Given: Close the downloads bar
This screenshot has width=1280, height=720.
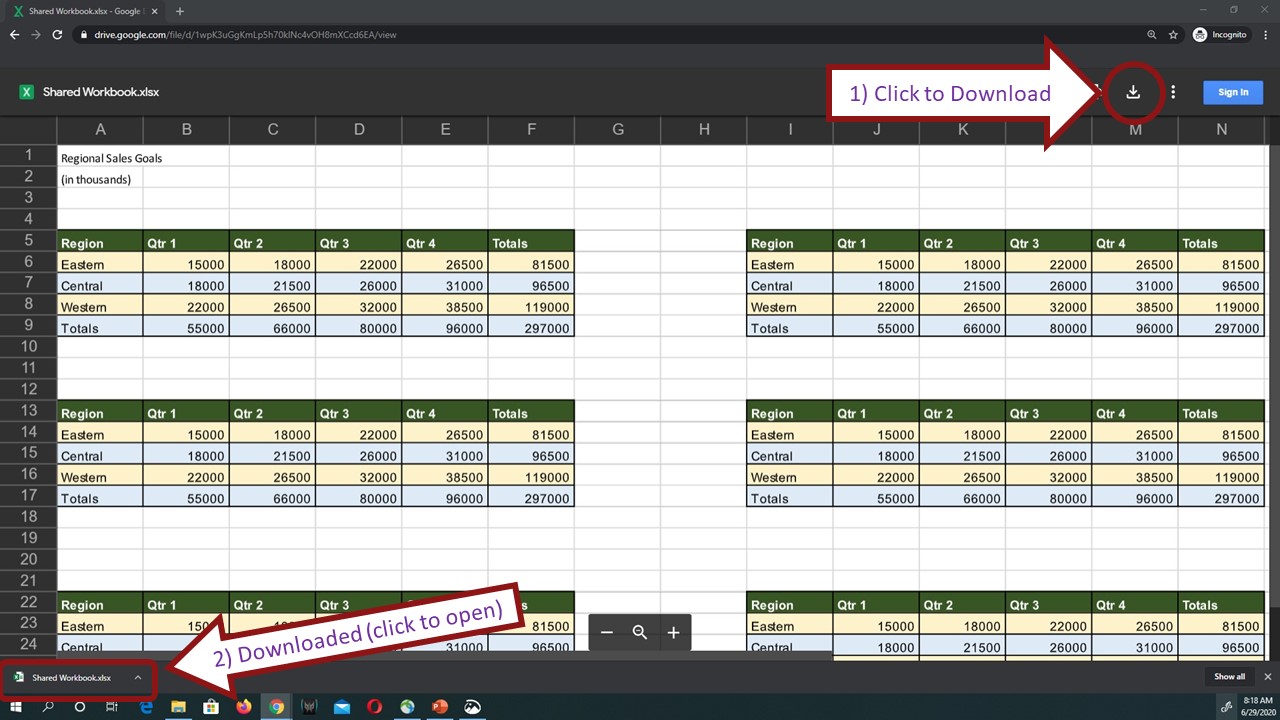Looking at the screenshot, I should point(1268,677).
